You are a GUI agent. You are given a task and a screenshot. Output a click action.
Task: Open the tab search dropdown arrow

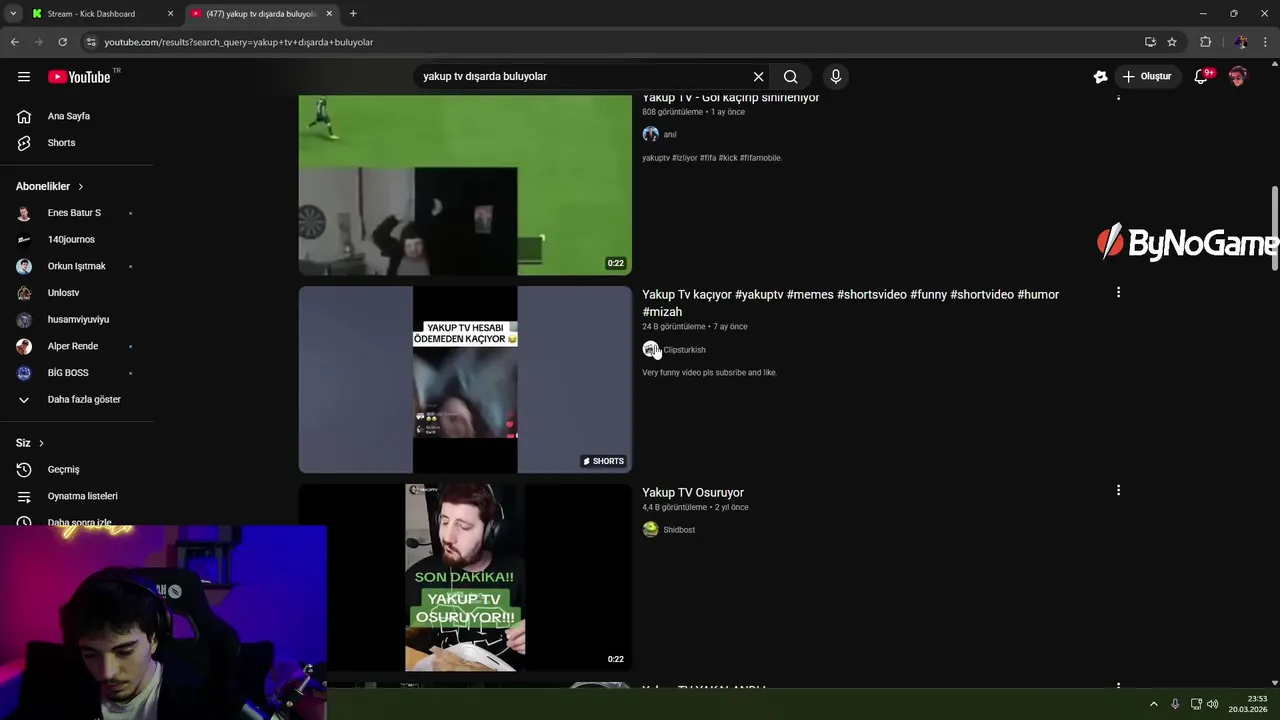point(13,14)
